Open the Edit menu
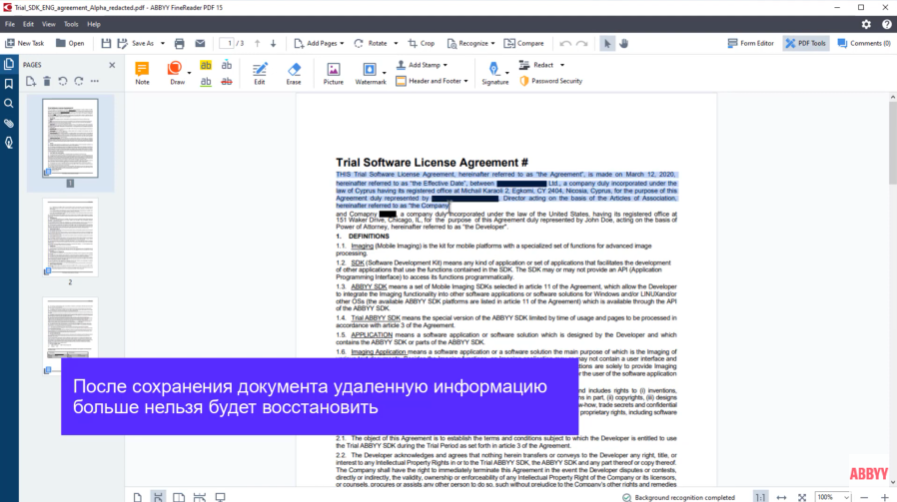Image resolution: width=897 pixels, height=502 pixels. coord(28,25)
